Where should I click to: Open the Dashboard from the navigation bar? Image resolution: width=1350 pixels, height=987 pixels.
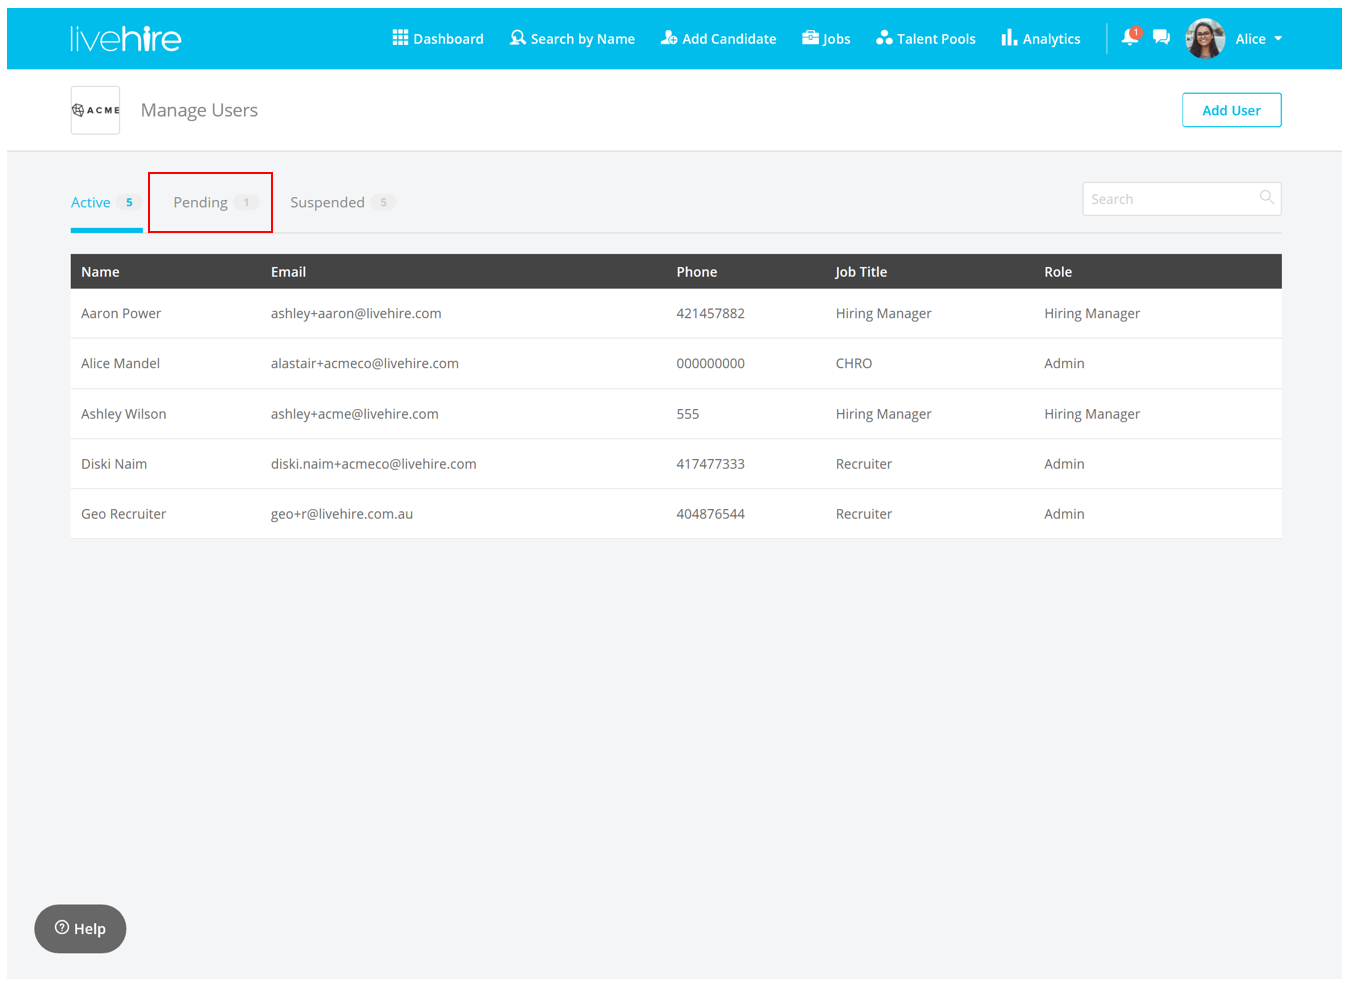pyautogui.click(x=438, y=39)
